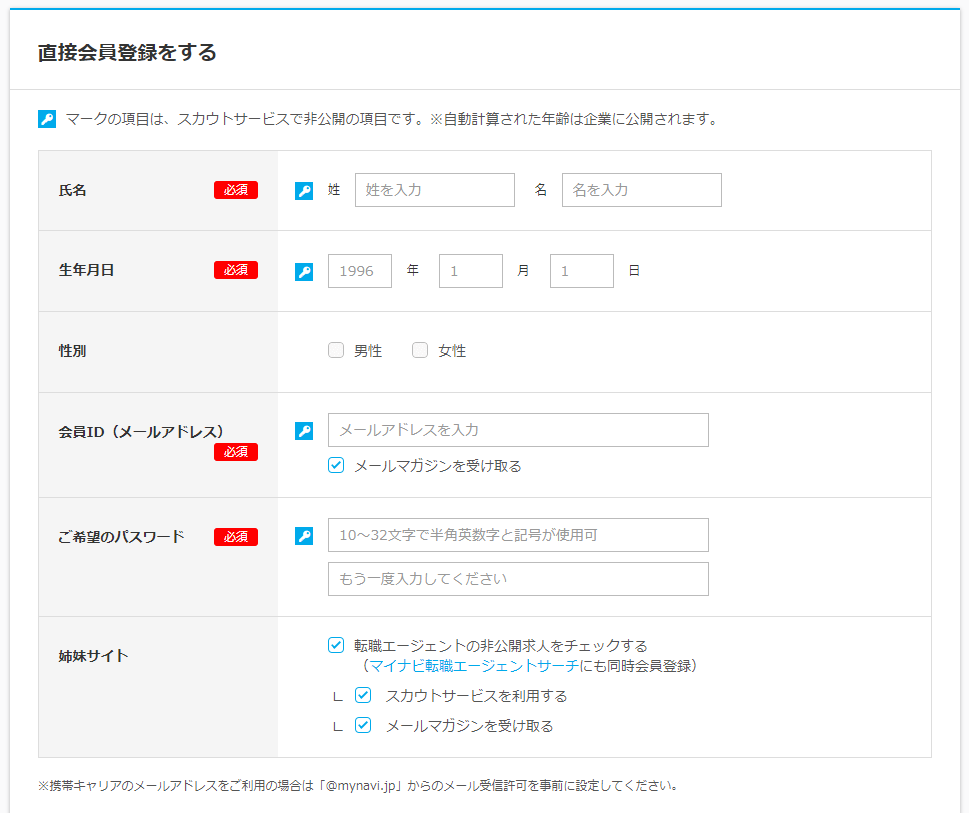This screenshot has height=813, width=969.
Task: Click the birth day field before 日
Action: point(582,271)
